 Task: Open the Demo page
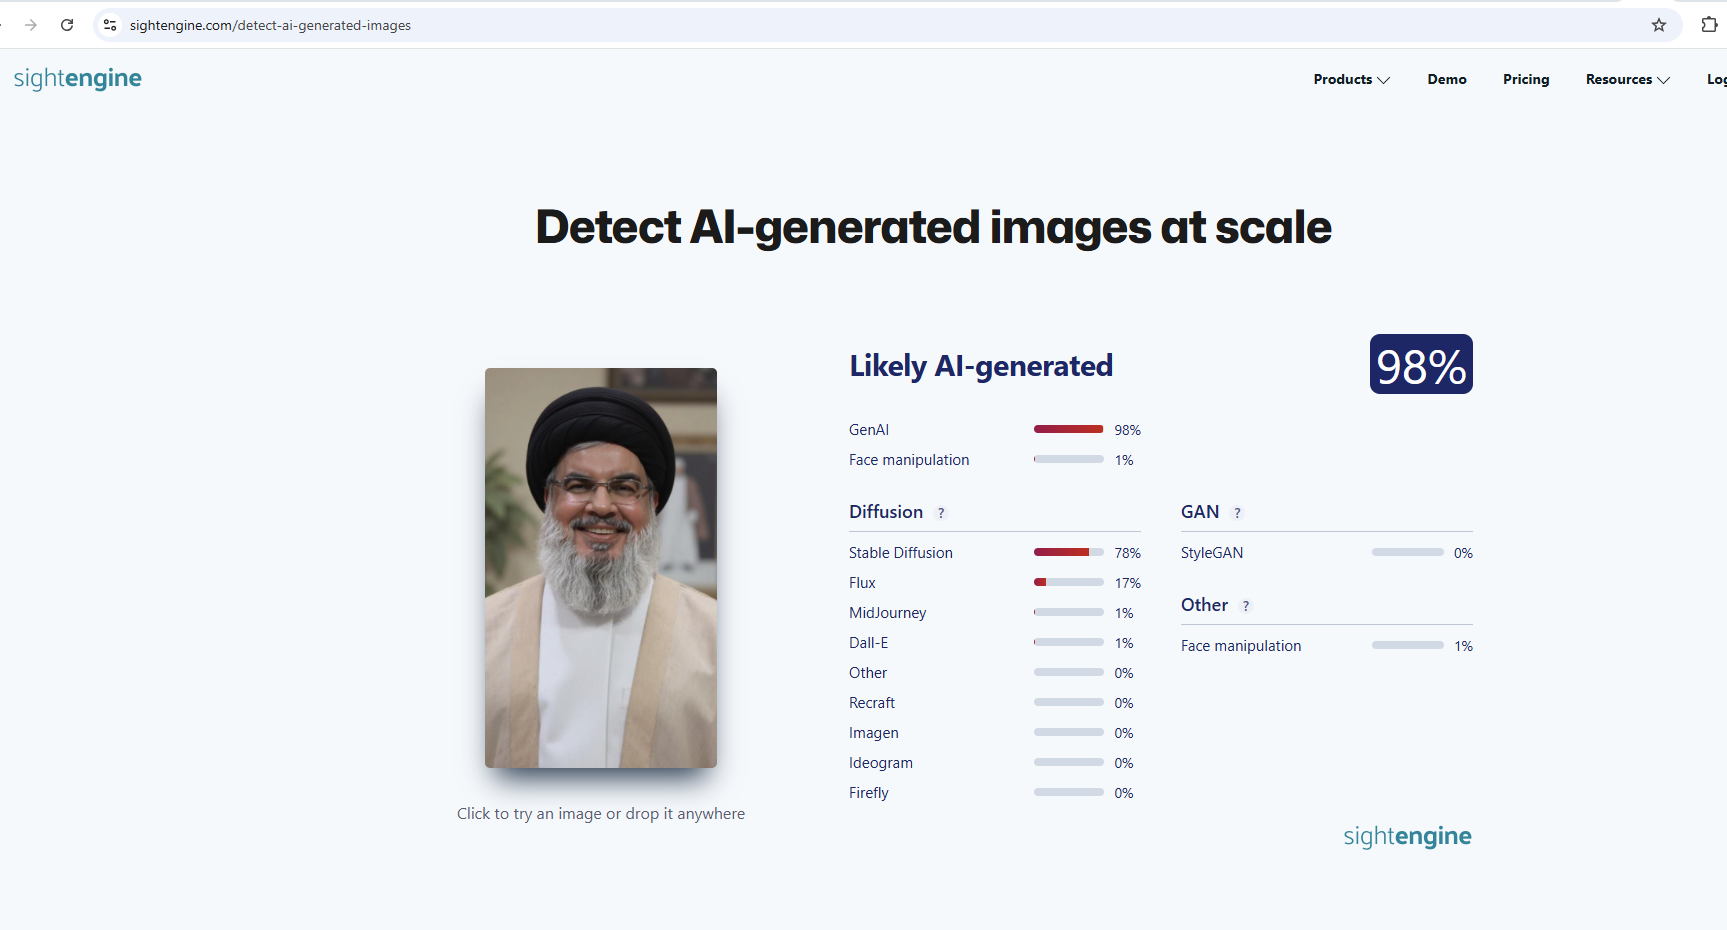pos(1446,79)
